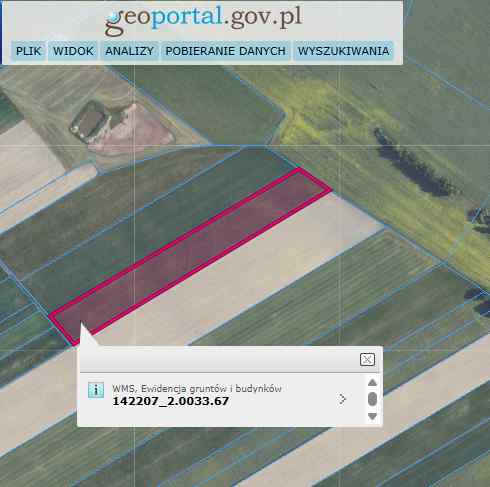
Task: Click the popup scrollbar thumb
Action: [372, 399]
